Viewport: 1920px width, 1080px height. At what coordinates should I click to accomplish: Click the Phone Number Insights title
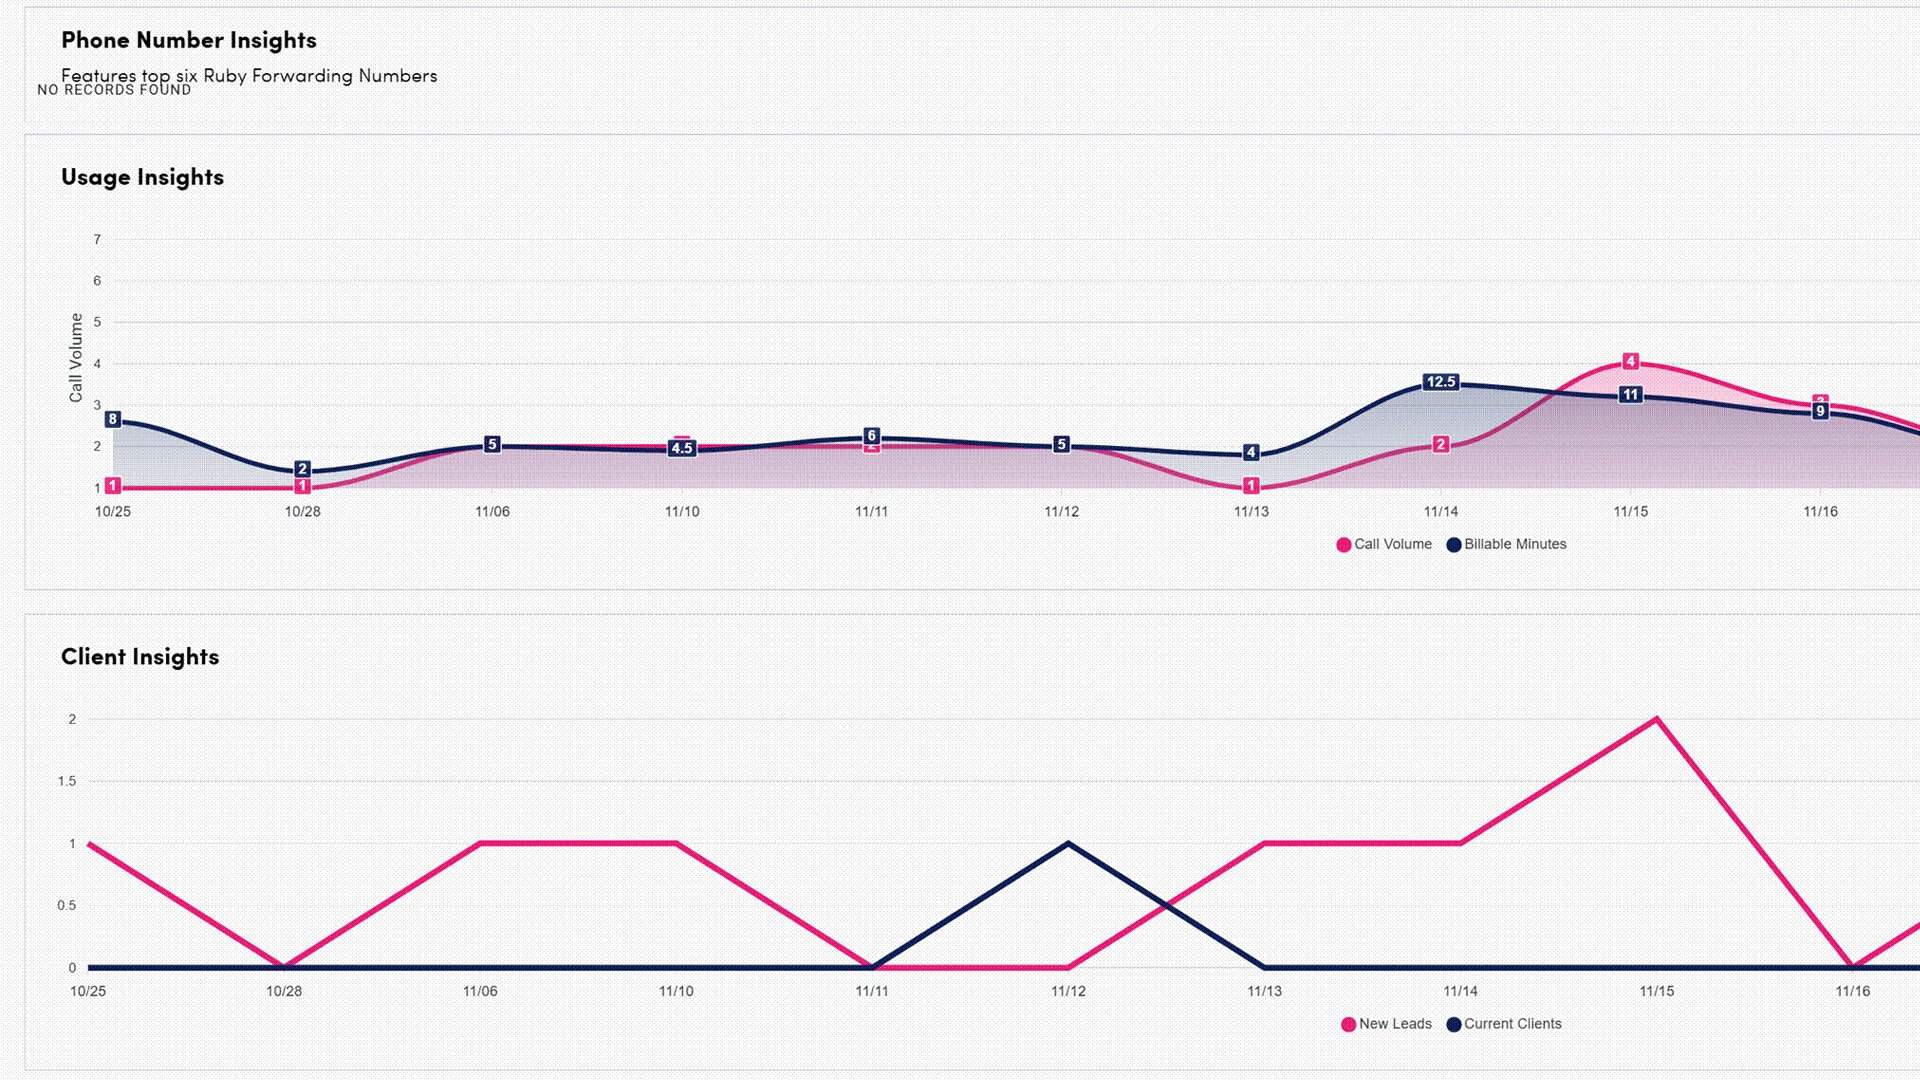tap(189, 40)
